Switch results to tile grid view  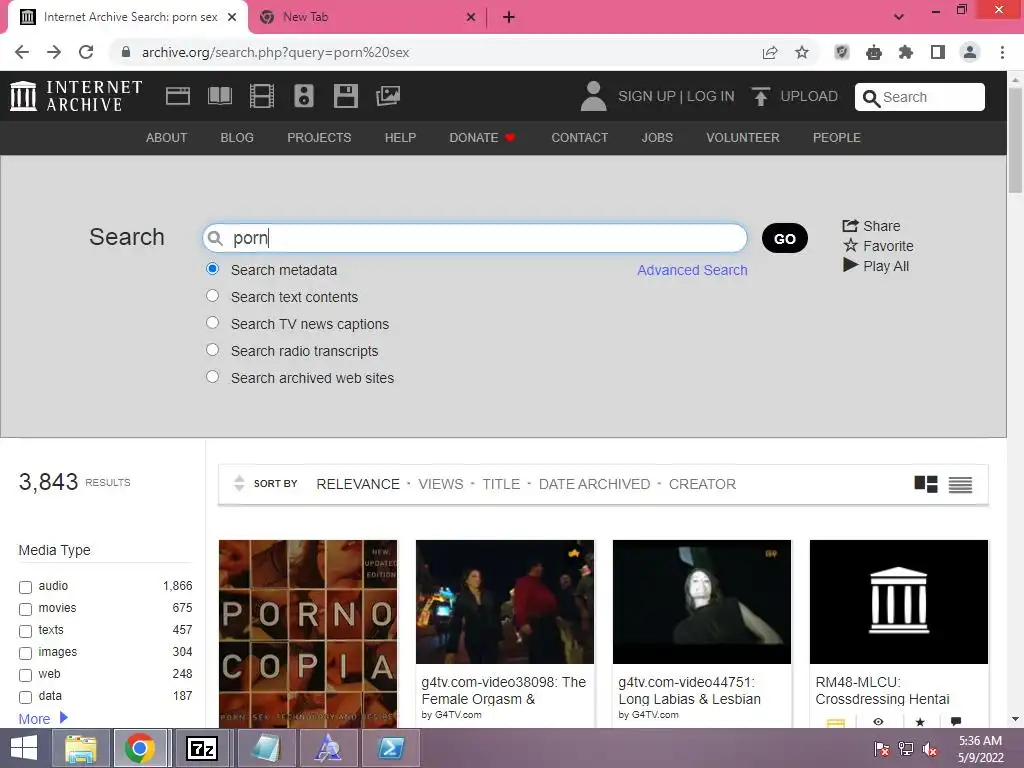pos(925,484)
